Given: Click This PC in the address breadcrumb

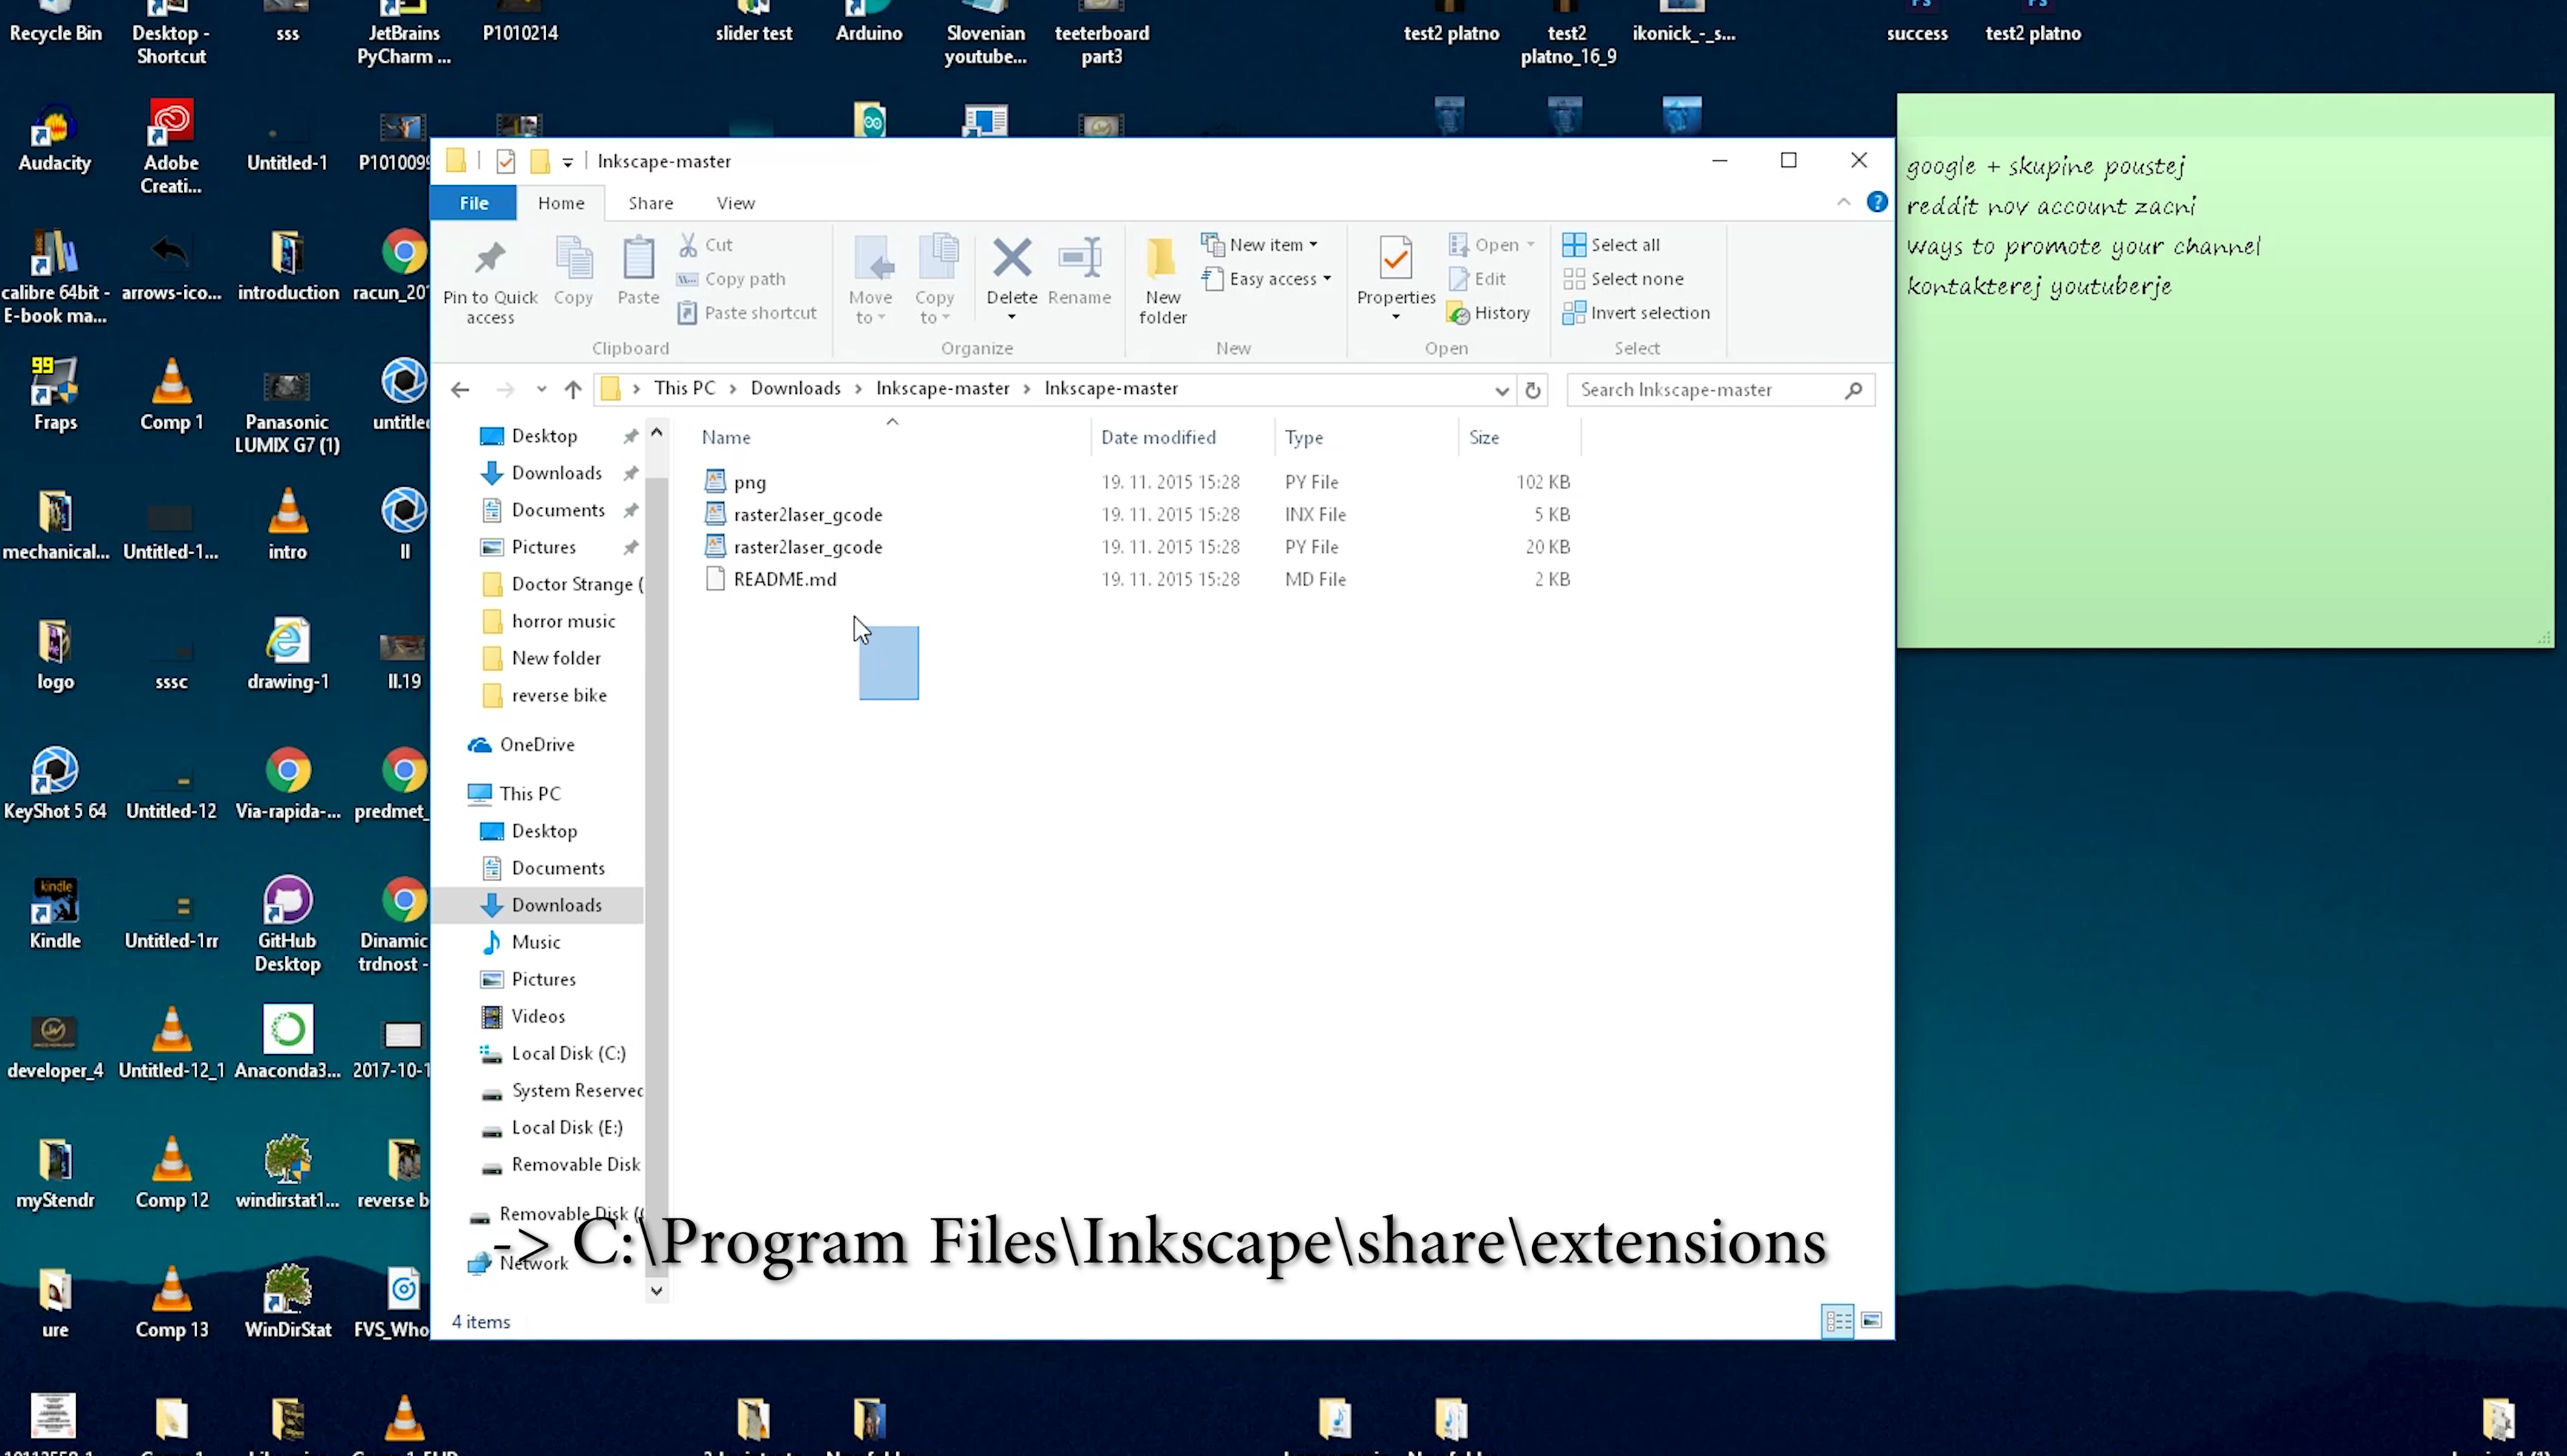Looking at the screenshot, I should [x=684, y=388].
